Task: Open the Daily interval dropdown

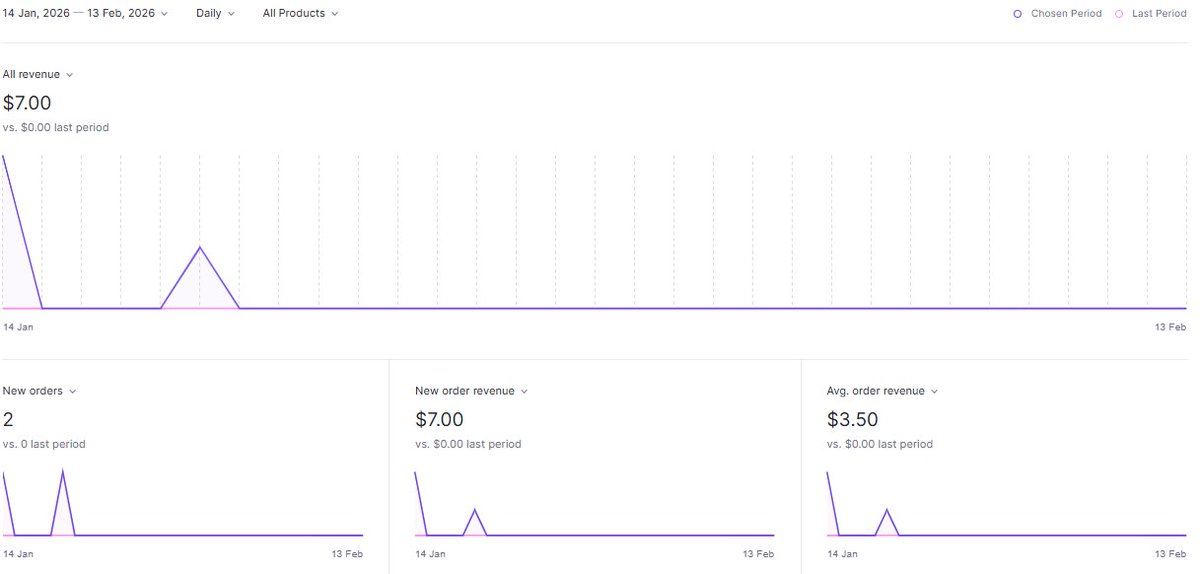Action: (x=215, y=14)
